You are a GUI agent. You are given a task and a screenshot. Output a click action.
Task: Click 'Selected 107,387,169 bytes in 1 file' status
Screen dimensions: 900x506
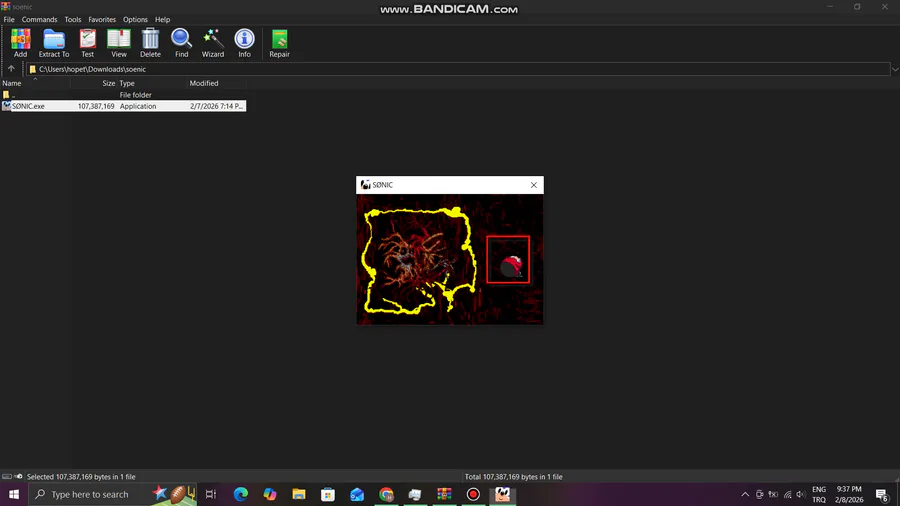tap(81, 477)
